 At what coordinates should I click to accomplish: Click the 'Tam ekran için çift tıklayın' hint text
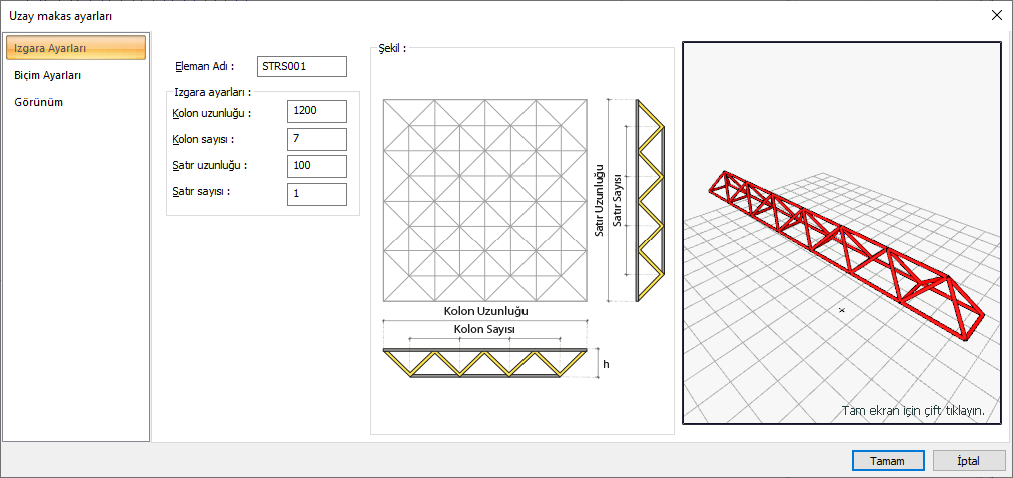(913, 411)
